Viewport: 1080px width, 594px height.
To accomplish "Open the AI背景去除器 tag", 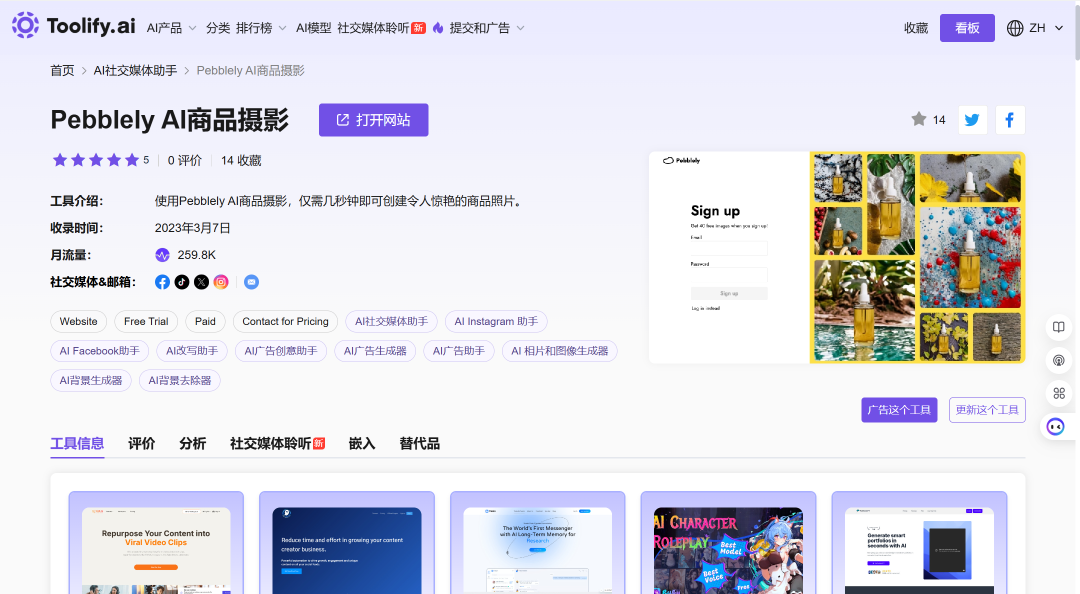I will (180, 380).
